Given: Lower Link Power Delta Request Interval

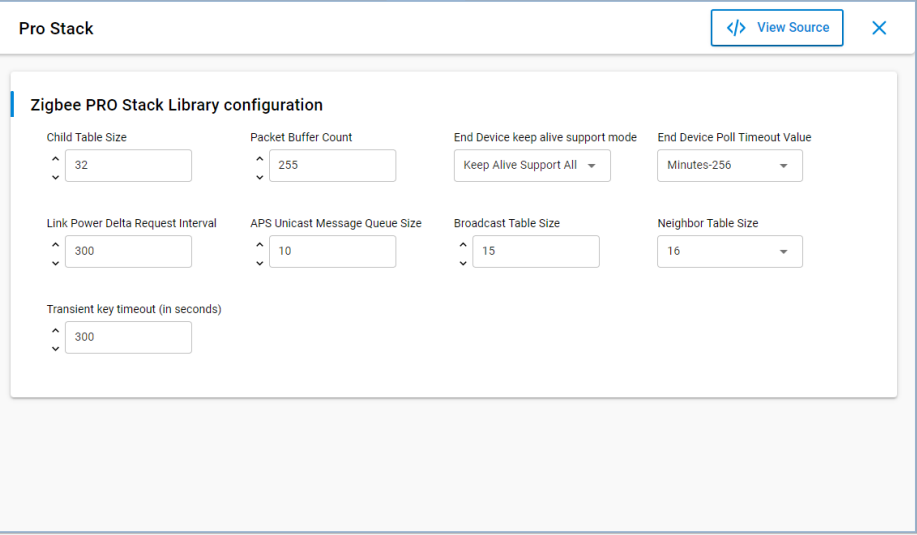Looking at the screenshot, I should (x=55, y=263).
